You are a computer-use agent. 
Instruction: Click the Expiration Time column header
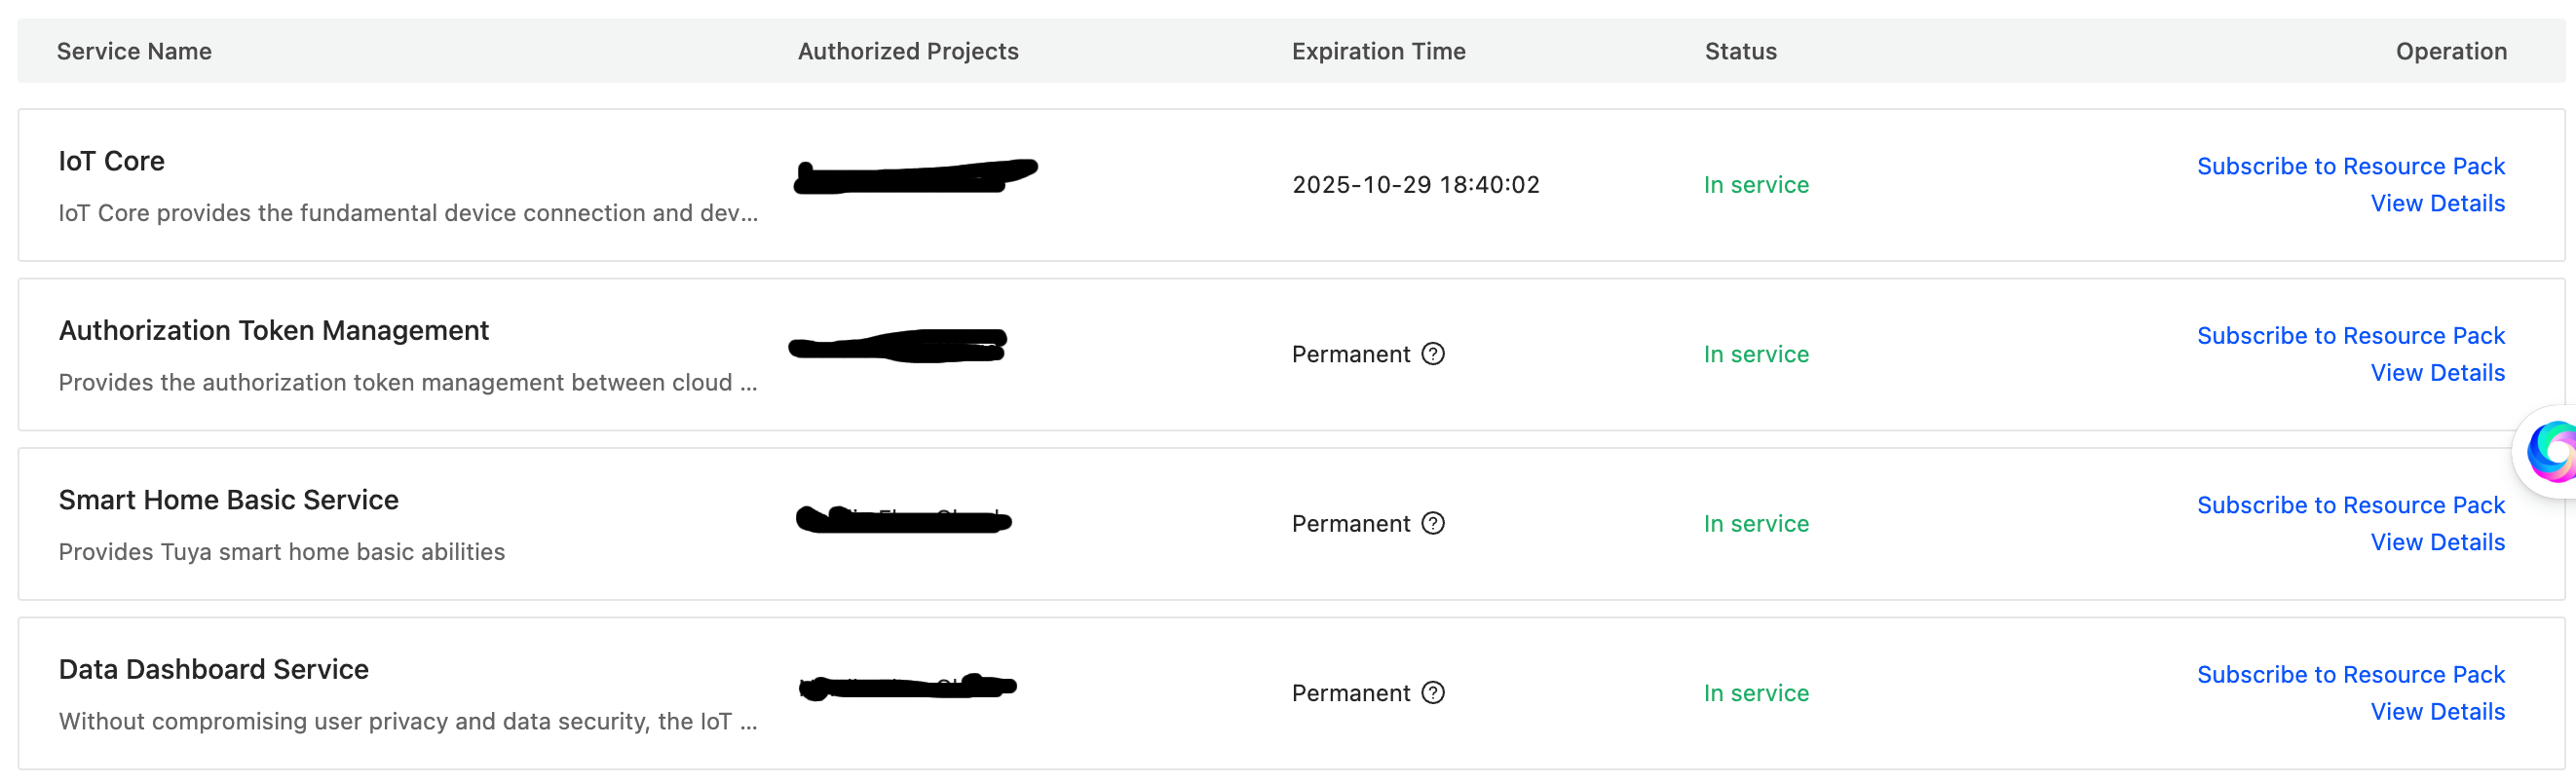coord(1378,51)
